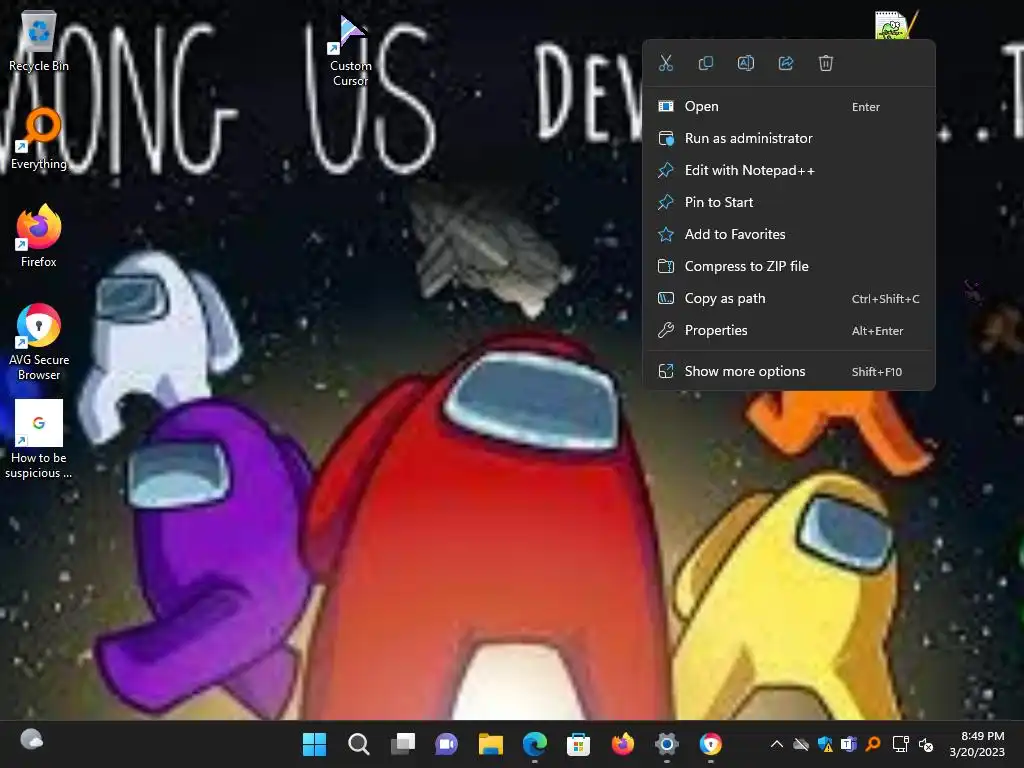This screenshot has width=1024, height=768.
Task: Click the OneDrive tray icon
Action: click(801, 744)
